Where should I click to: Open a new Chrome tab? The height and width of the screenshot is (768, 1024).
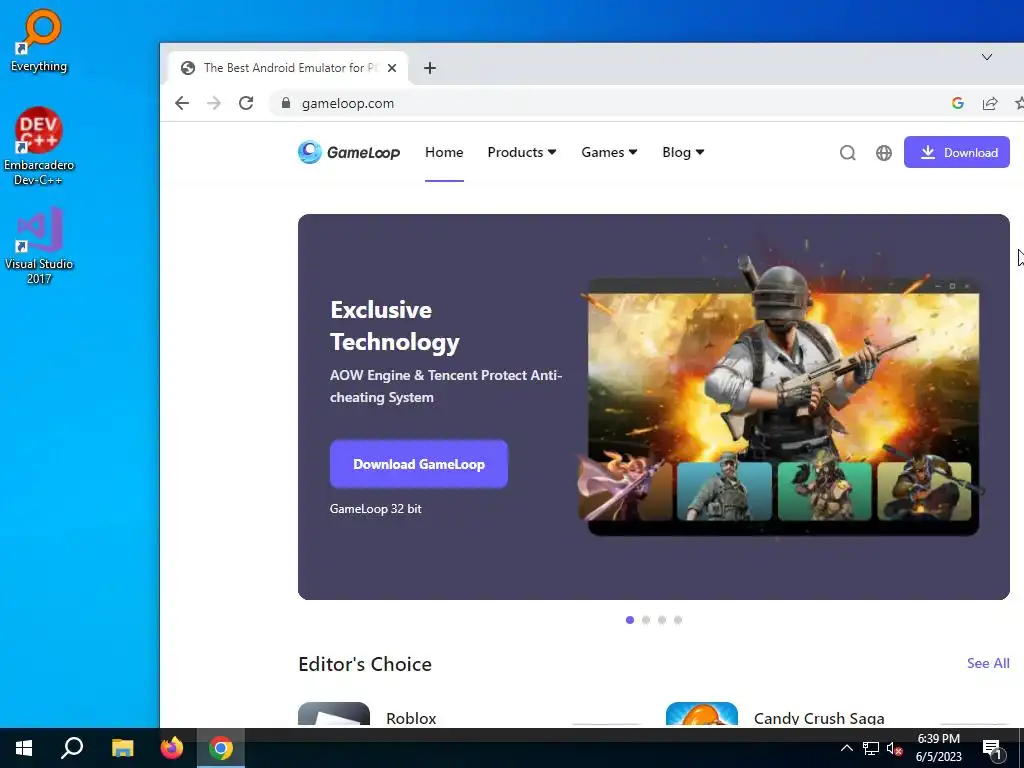(430, 68)
